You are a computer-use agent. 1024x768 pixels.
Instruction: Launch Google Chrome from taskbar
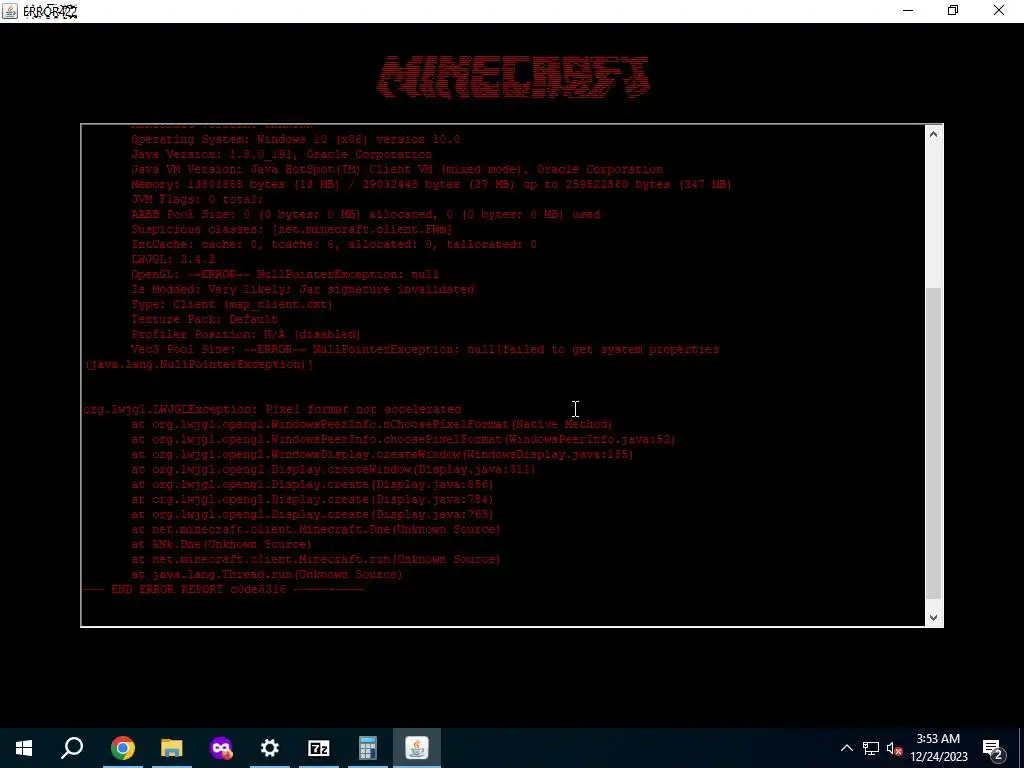pos(122,748)
